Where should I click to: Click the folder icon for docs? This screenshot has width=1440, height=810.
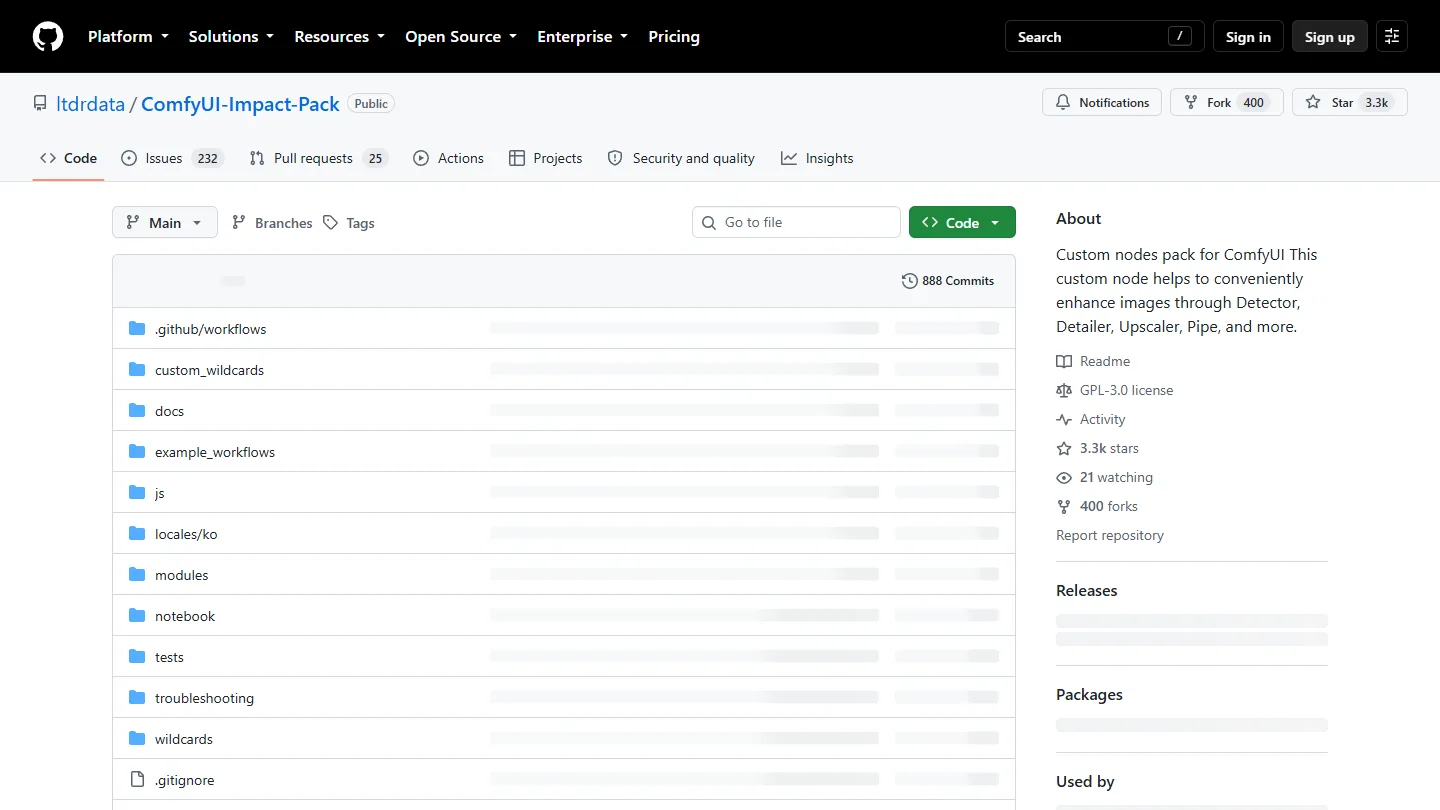[137, 411]
